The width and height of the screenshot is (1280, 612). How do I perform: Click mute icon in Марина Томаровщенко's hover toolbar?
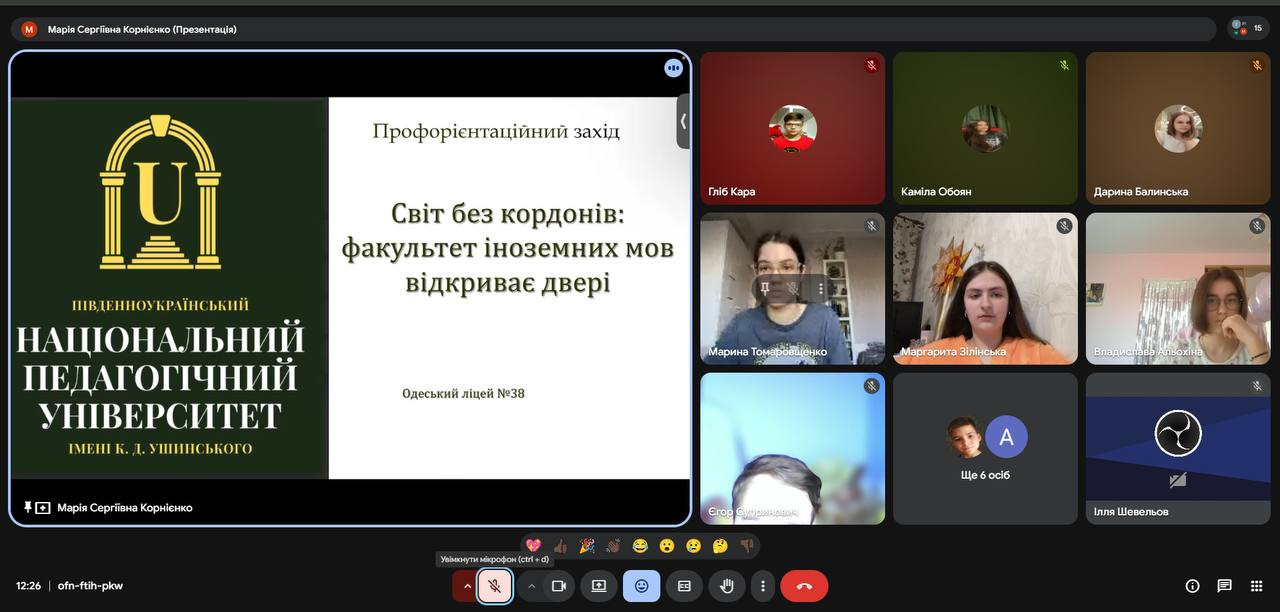[793, 288]
